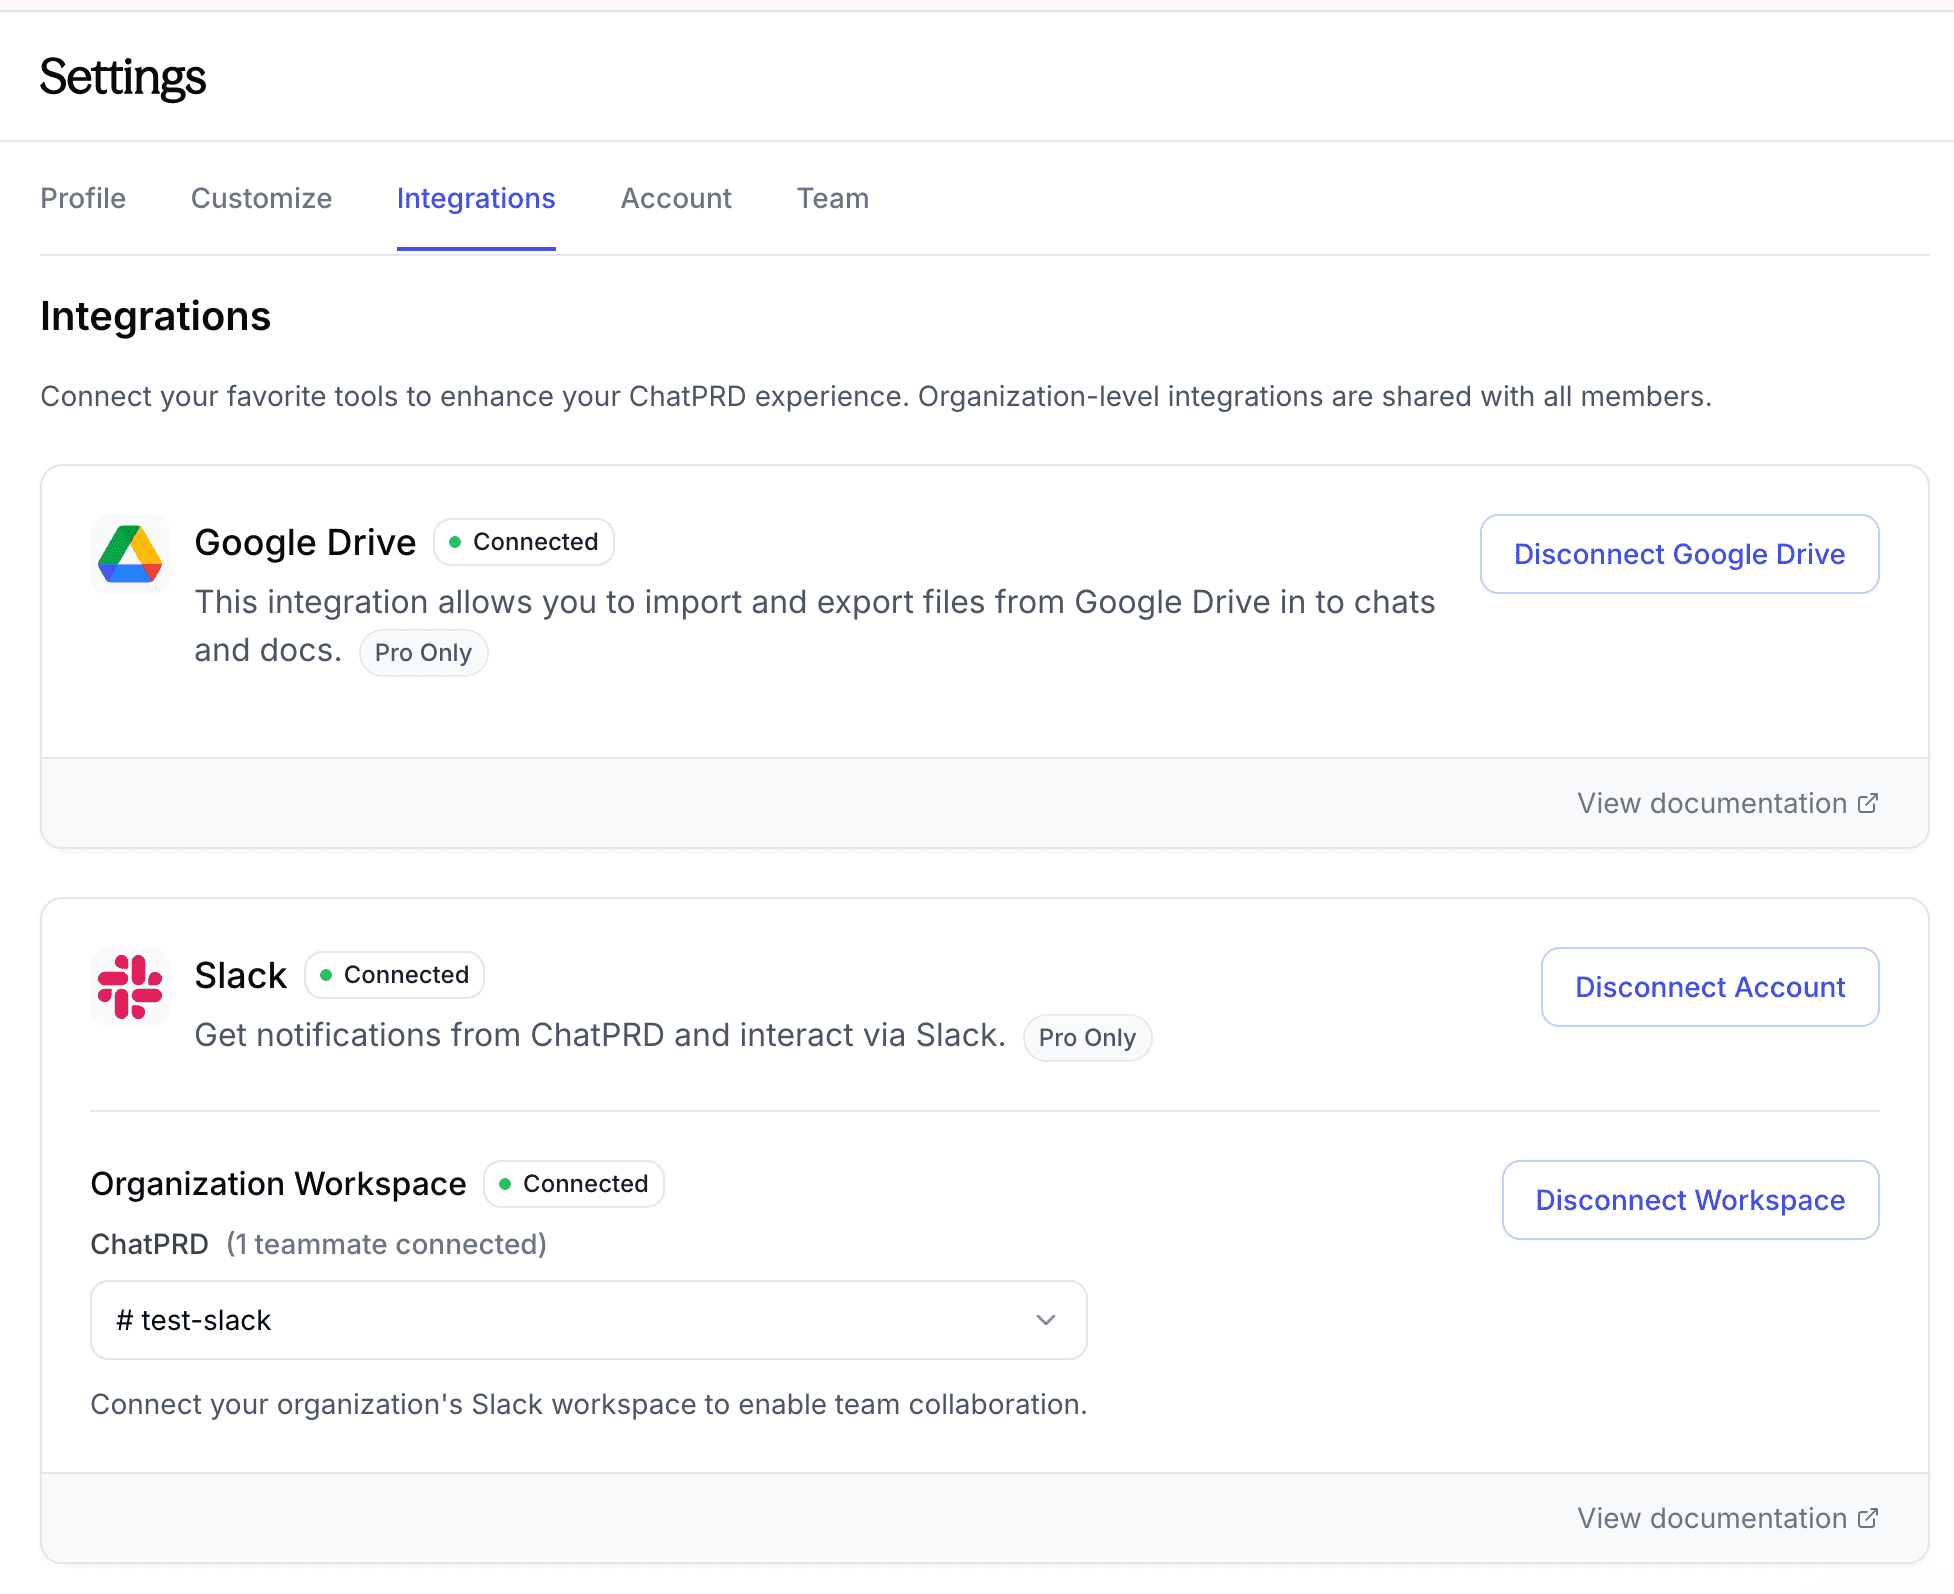Switch to the Team tab

(832, 198)
